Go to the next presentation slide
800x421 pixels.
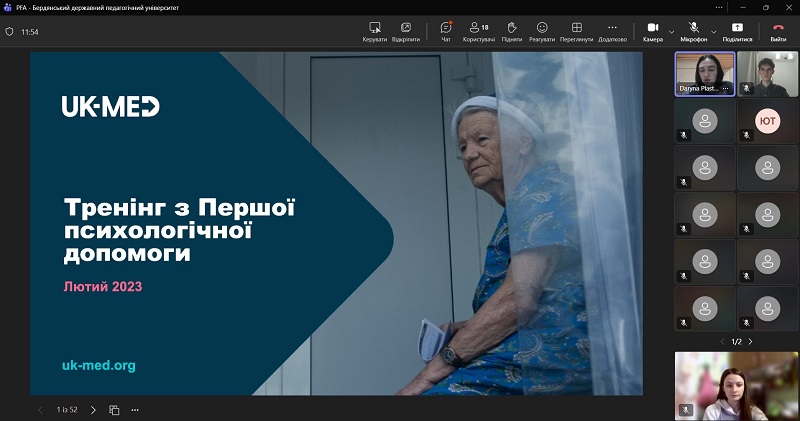(x=93, y=409)
